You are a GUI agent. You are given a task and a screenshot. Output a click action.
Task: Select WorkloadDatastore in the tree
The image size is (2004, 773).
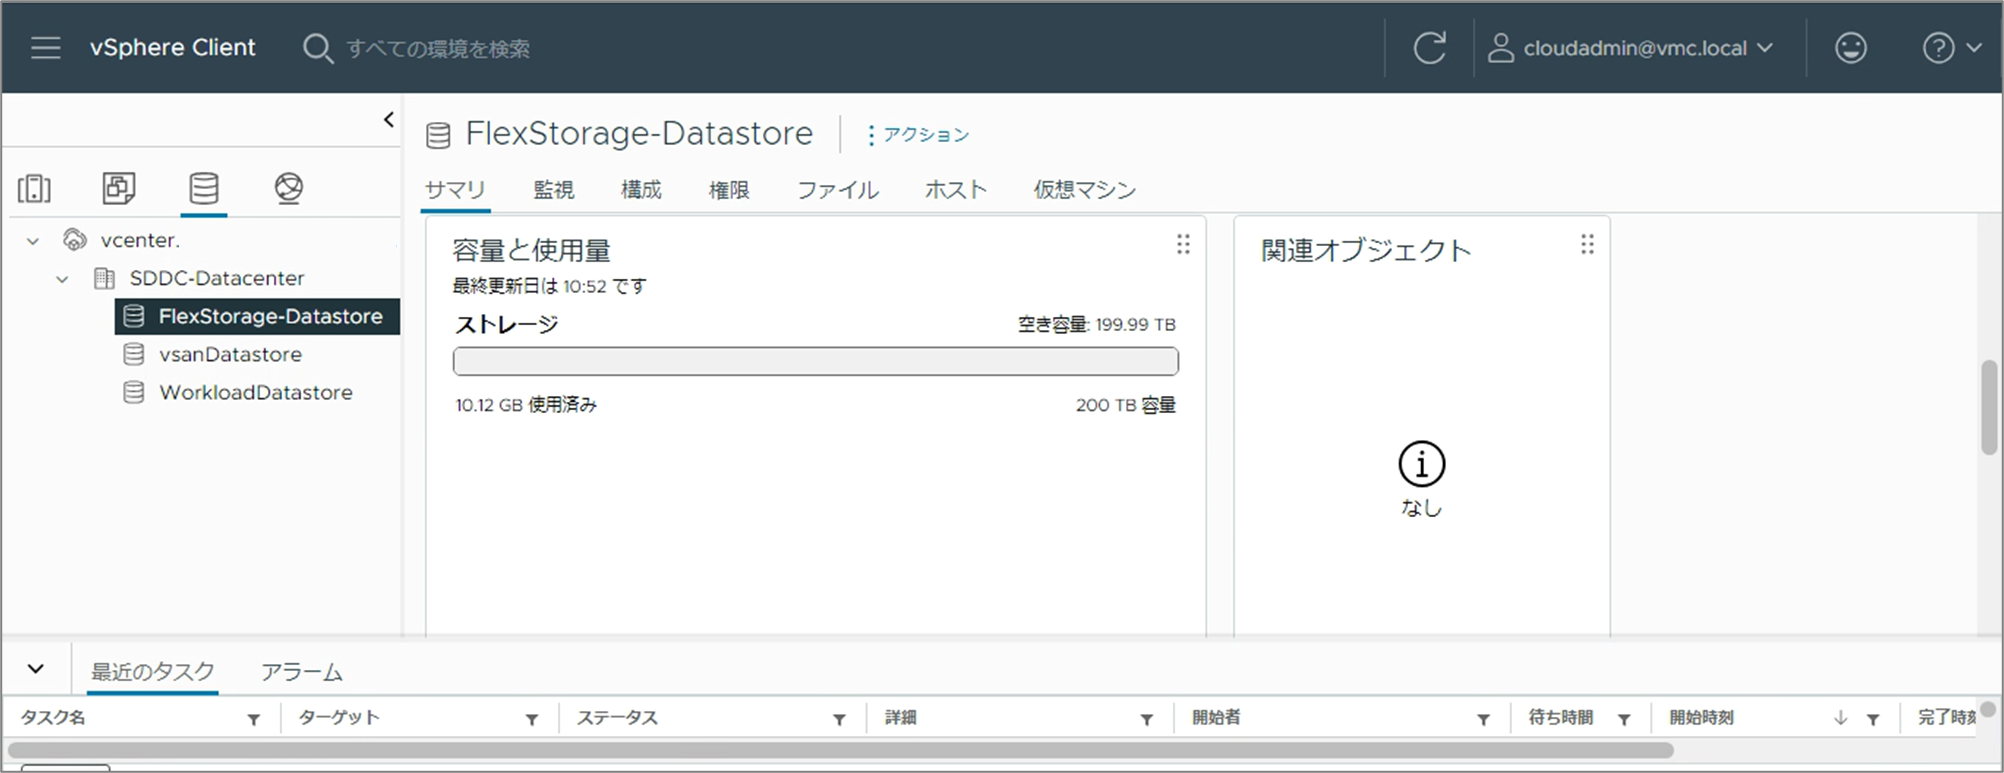point(256,392)
